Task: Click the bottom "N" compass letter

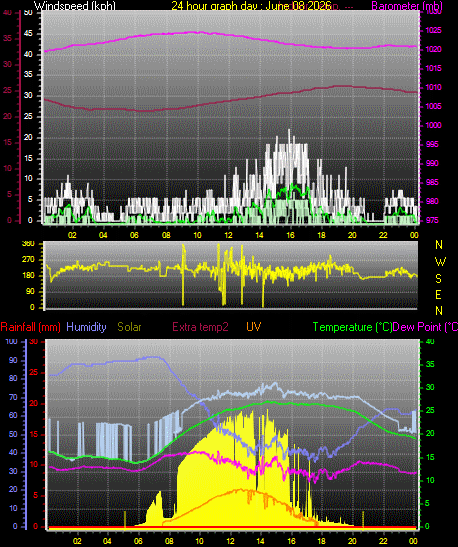Action: pos(439,310)
